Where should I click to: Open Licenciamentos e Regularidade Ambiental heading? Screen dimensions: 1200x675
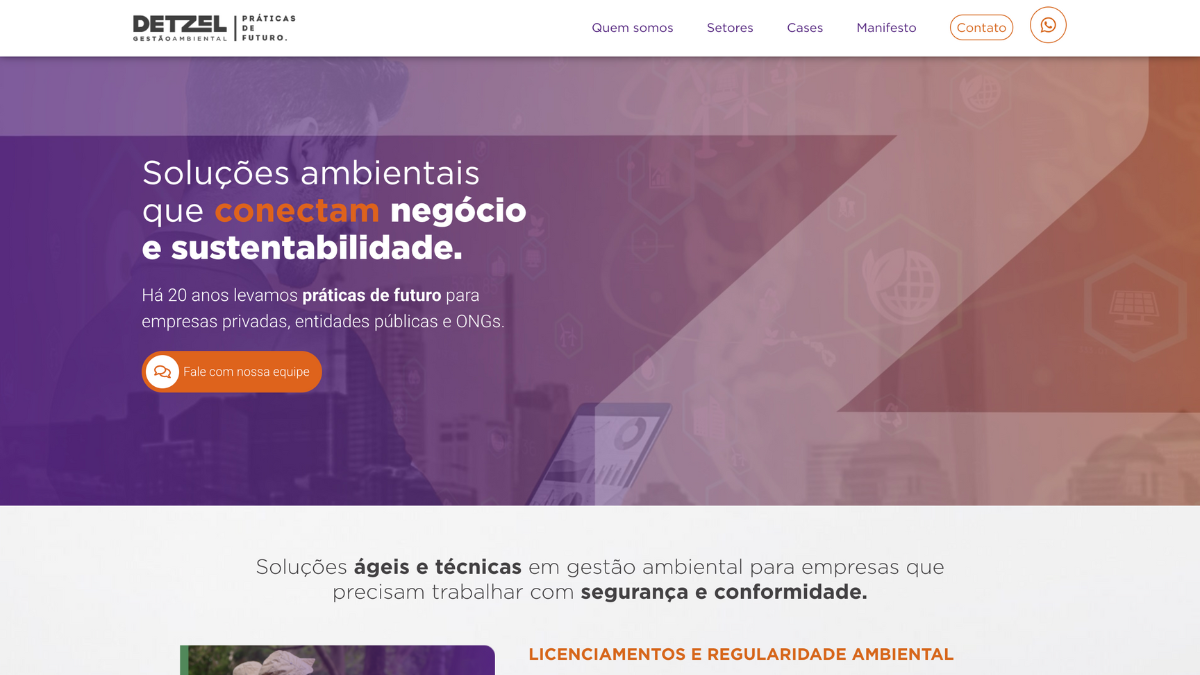tap(741, 654)
